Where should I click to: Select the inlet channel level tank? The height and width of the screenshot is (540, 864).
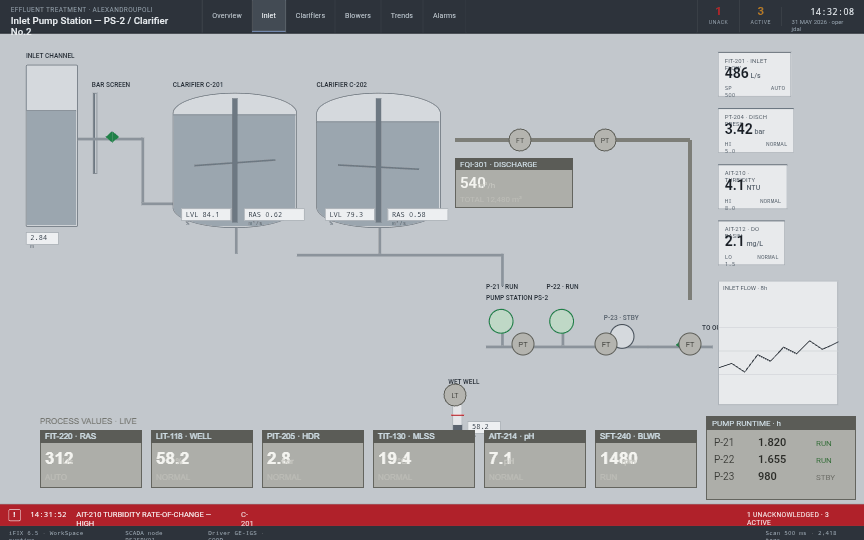52,145
